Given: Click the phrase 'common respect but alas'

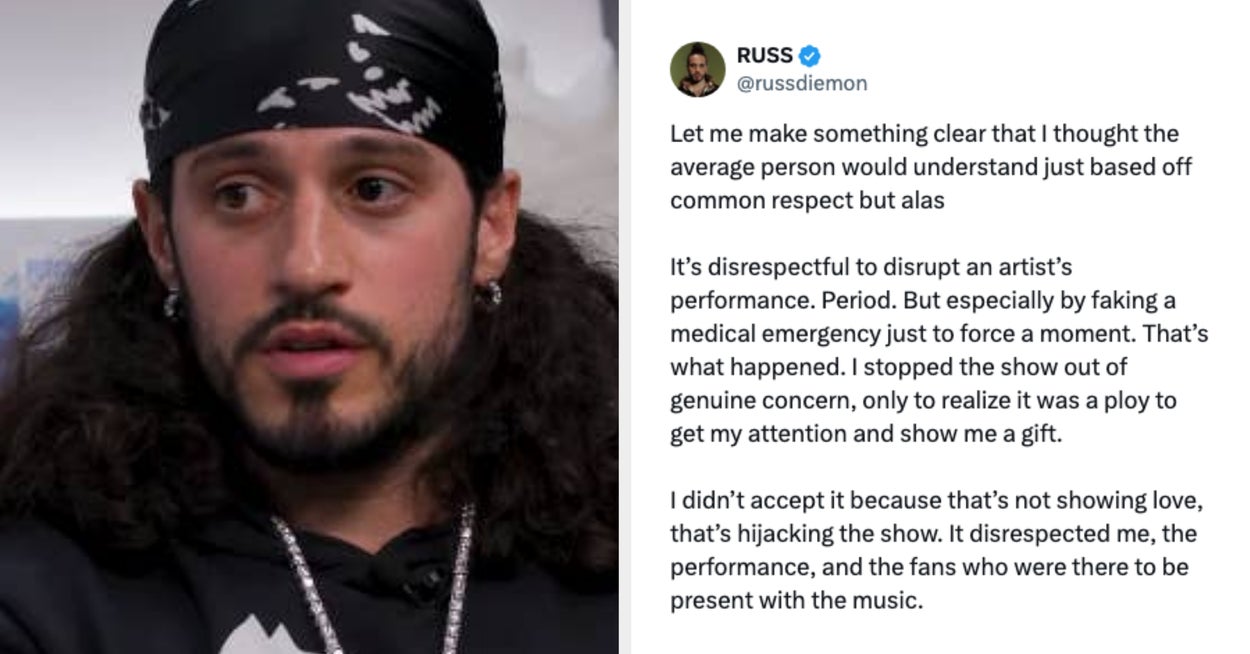Looking at the screenshot, I should pos(808,199).
